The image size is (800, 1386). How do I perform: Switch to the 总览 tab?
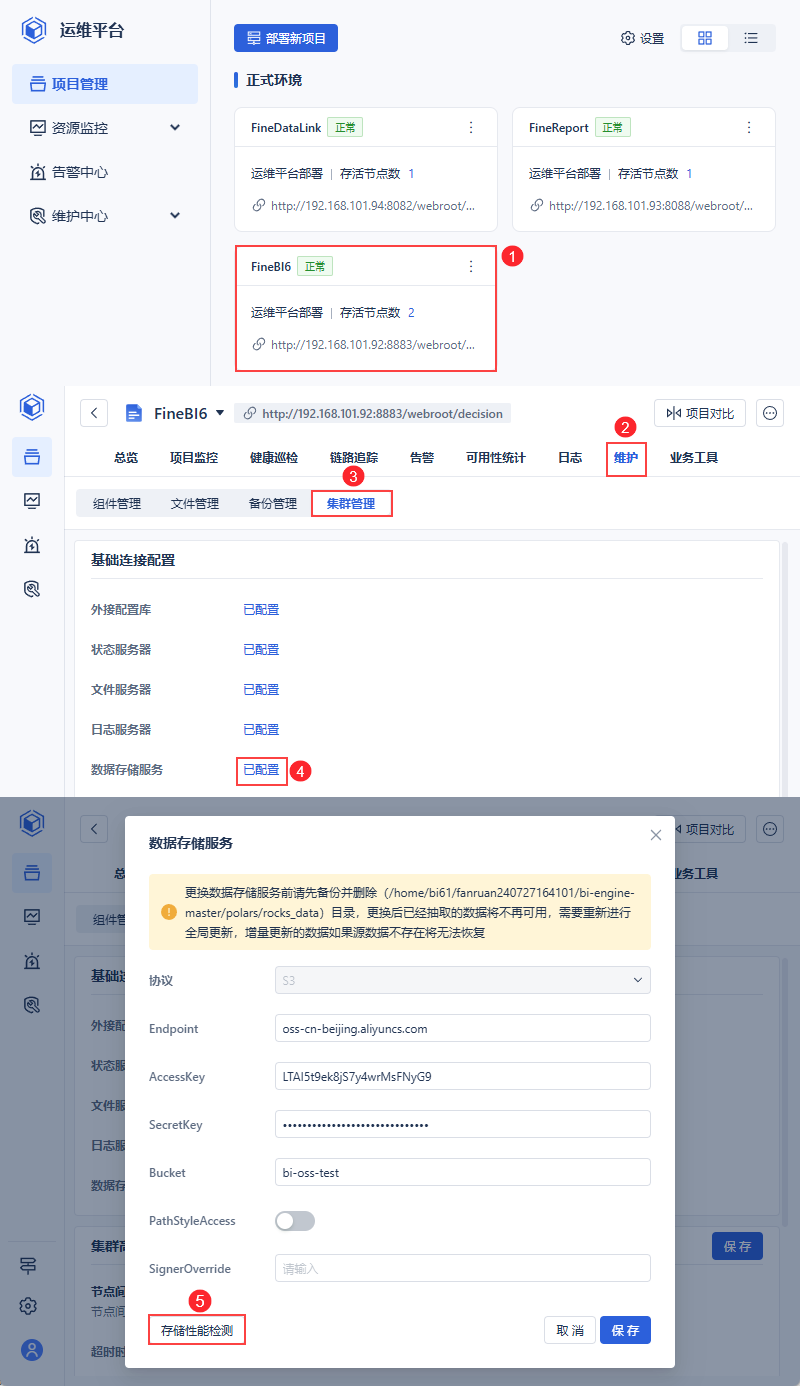[x=126, y=458]
